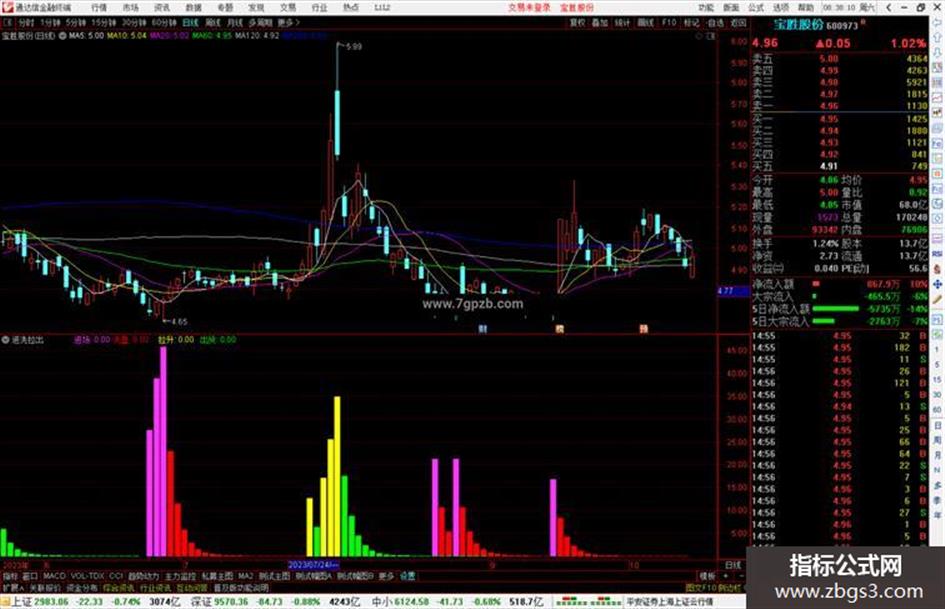The height and width of the screenshot is (609, 945).
Task: Click the 交易未登录 login link
Action: point(529,8)
